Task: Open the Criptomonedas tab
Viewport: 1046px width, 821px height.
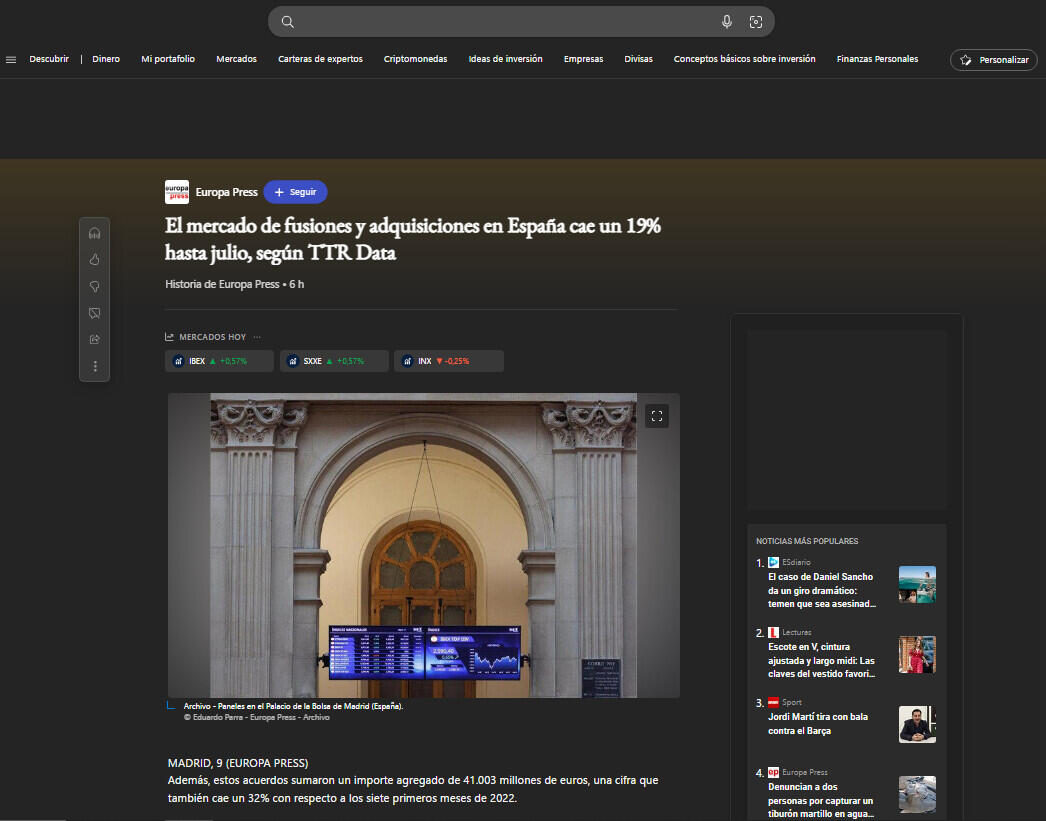Action: point(415,59)
